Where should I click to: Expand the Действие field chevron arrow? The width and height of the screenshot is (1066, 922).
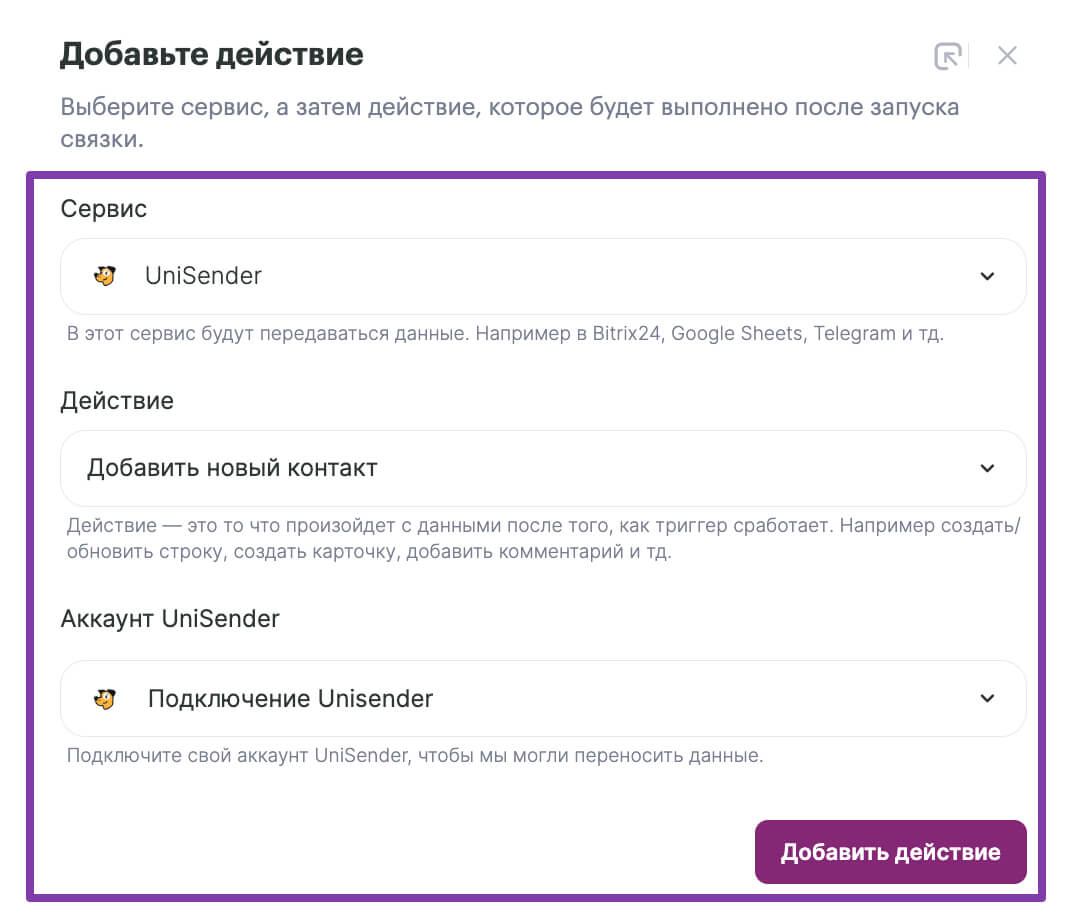(x=987, y=468)
